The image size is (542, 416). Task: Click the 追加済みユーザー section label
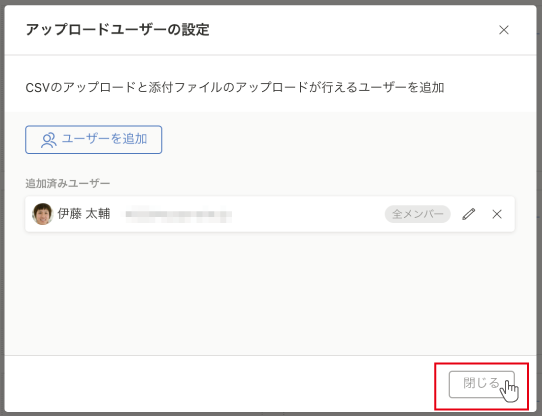point(68,183)
